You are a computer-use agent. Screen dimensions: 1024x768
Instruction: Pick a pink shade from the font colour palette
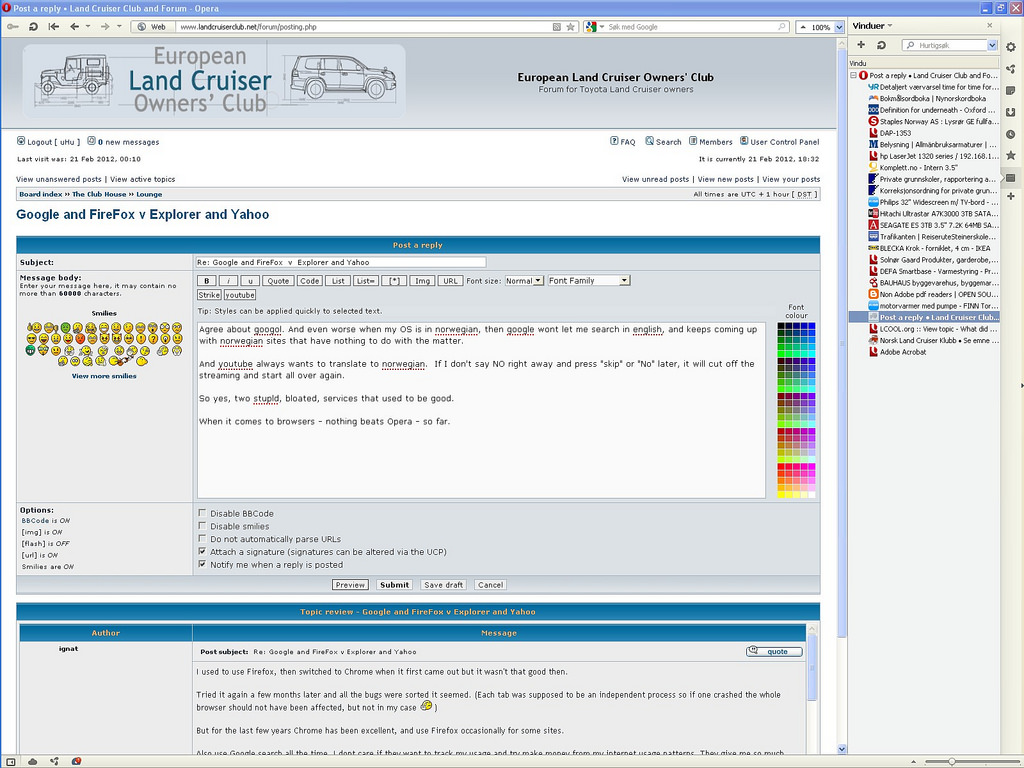[812, 480]
